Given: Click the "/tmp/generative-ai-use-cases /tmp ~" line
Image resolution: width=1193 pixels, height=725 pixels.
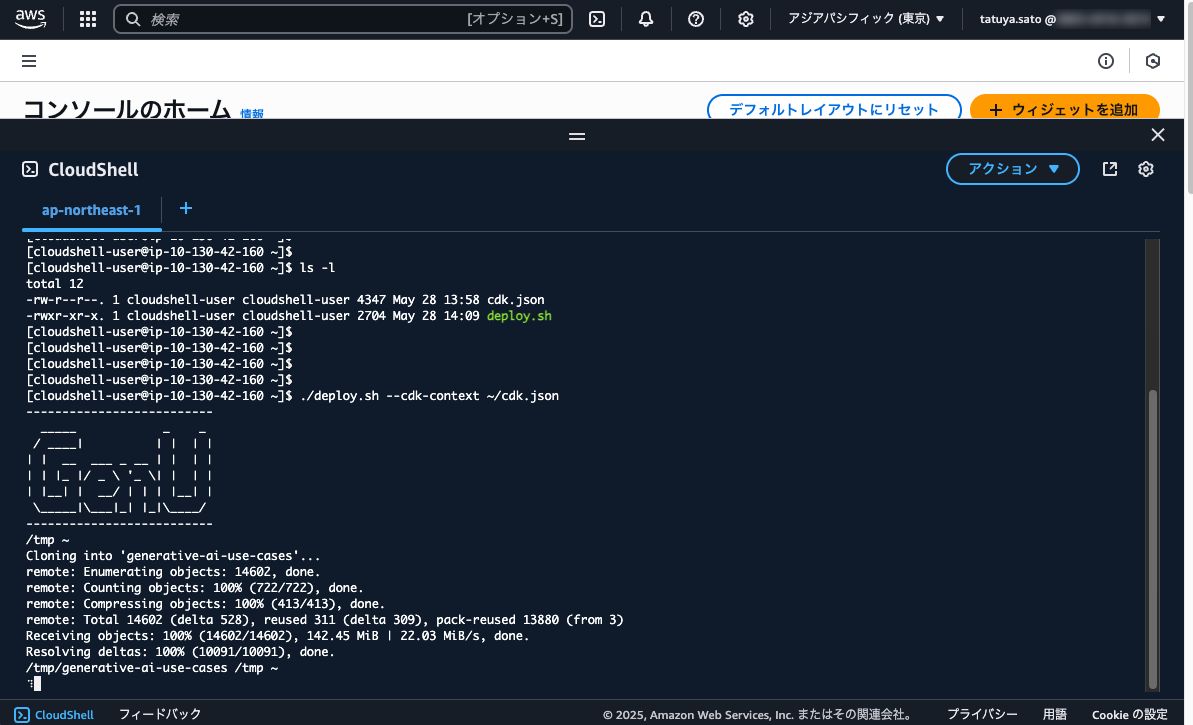Looking at the screenshot, I should point(152,668).
